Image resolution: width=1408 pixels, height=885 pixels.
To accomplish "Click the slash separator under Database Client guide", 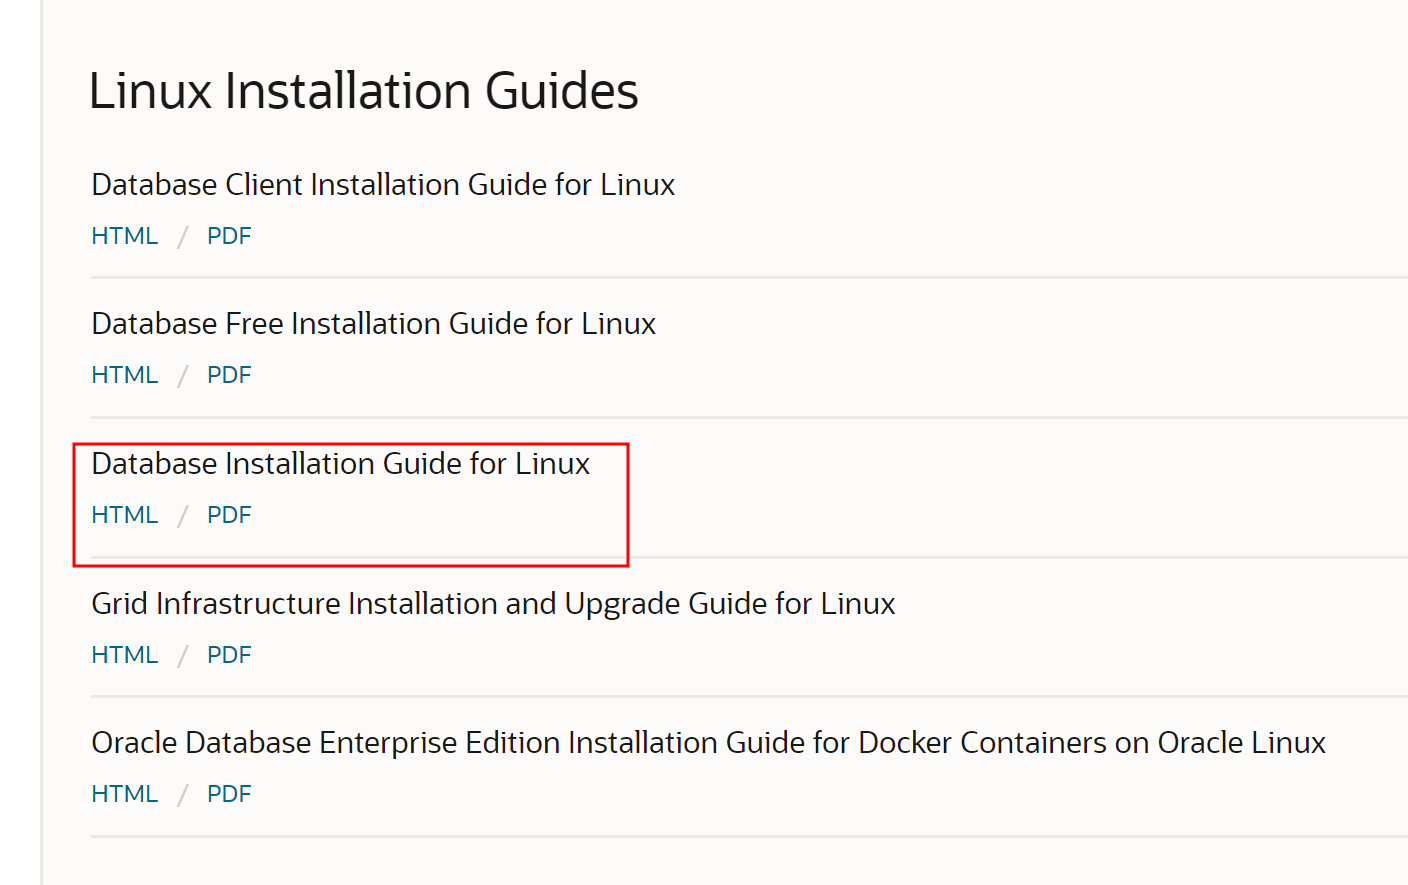I will click(183, 237).
